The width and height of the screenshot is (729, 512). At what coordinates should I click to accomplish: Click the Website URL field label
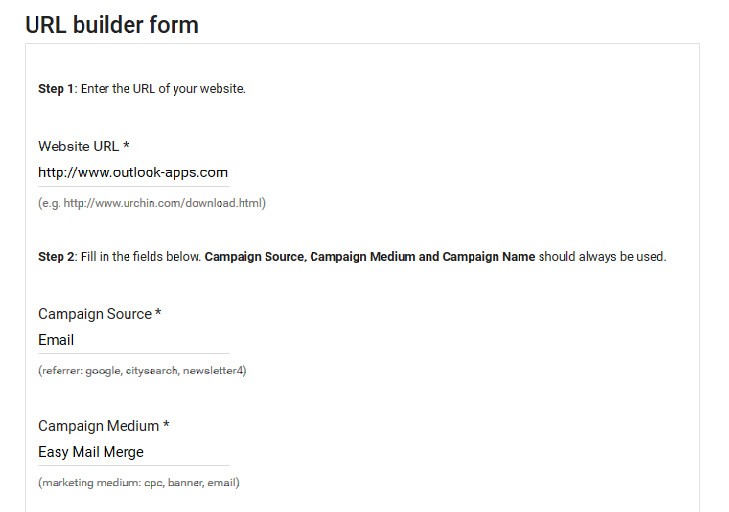78,146
